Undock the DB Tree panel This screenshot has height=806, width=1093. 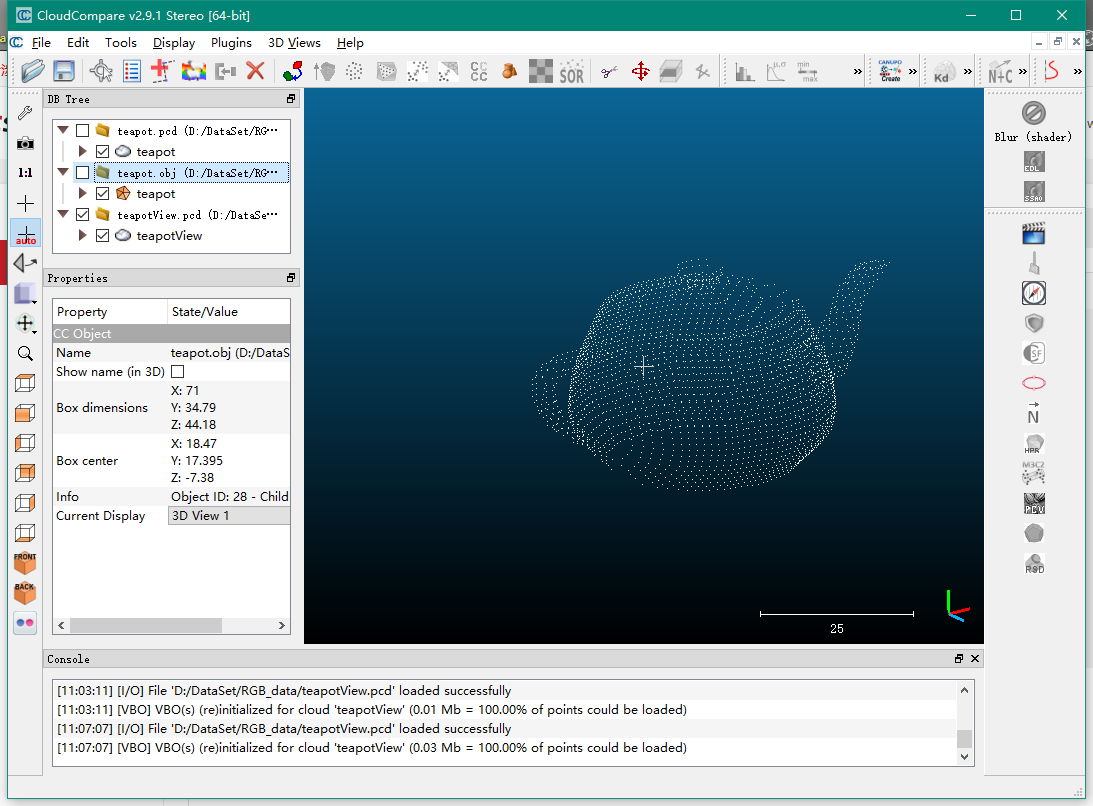(x=291, y=99)
